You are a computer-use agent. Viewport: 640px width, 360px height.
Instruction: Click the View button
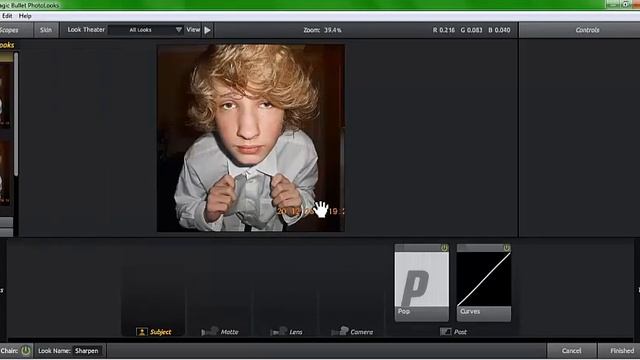click(193, 30)
